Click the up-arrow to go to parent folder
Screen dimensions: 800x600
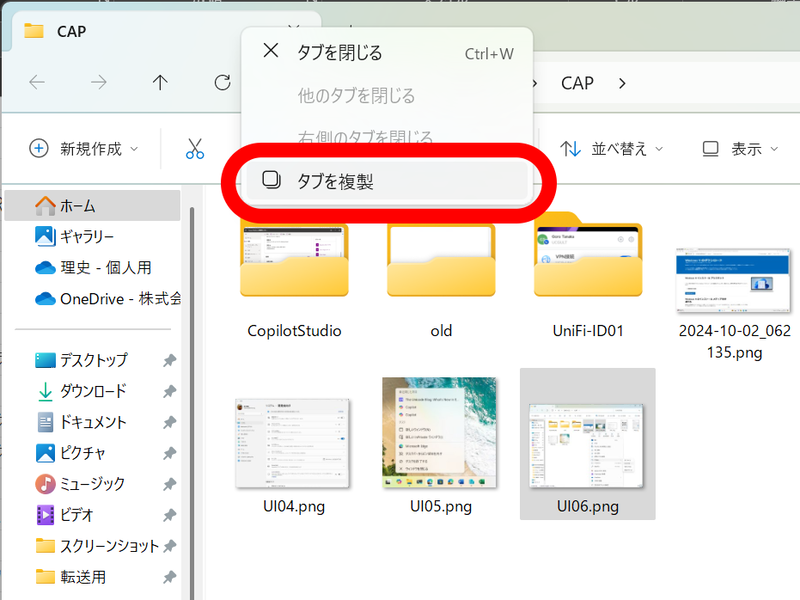click(159, 83)
